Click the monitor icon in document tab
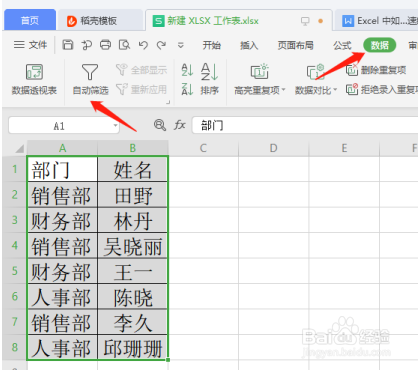This screenshot has height=370, width=419. pos(305,21)
